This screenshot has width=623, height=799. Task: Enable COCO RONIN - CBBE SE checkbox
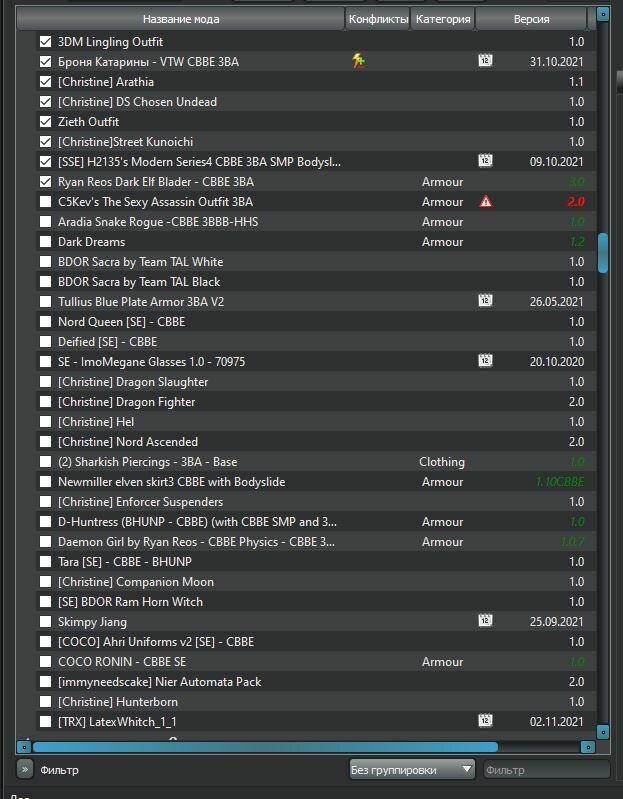pos(45,661)
